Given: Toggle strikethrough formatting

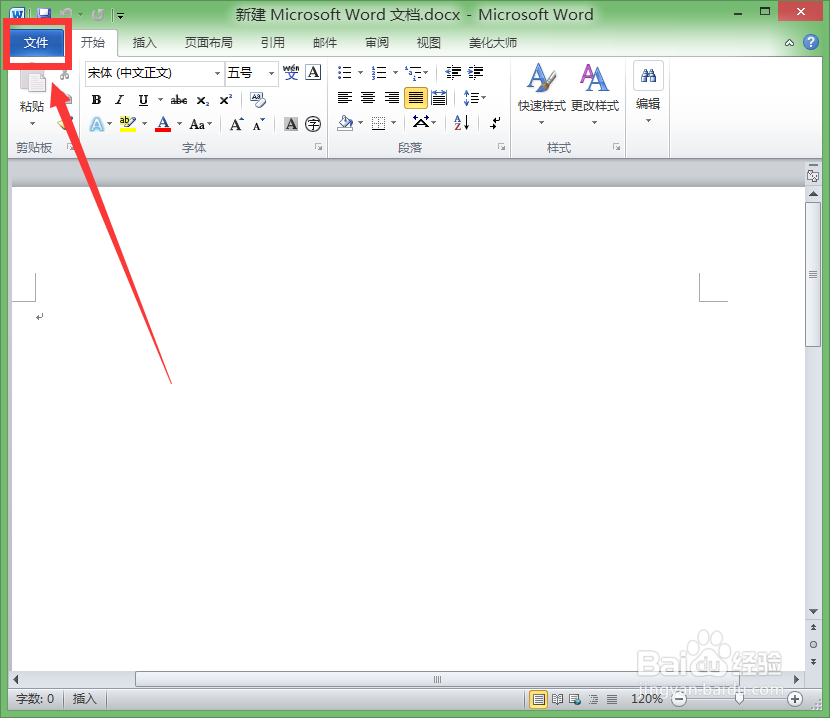Looking at the screenshot, I should [x=179, y=100].
